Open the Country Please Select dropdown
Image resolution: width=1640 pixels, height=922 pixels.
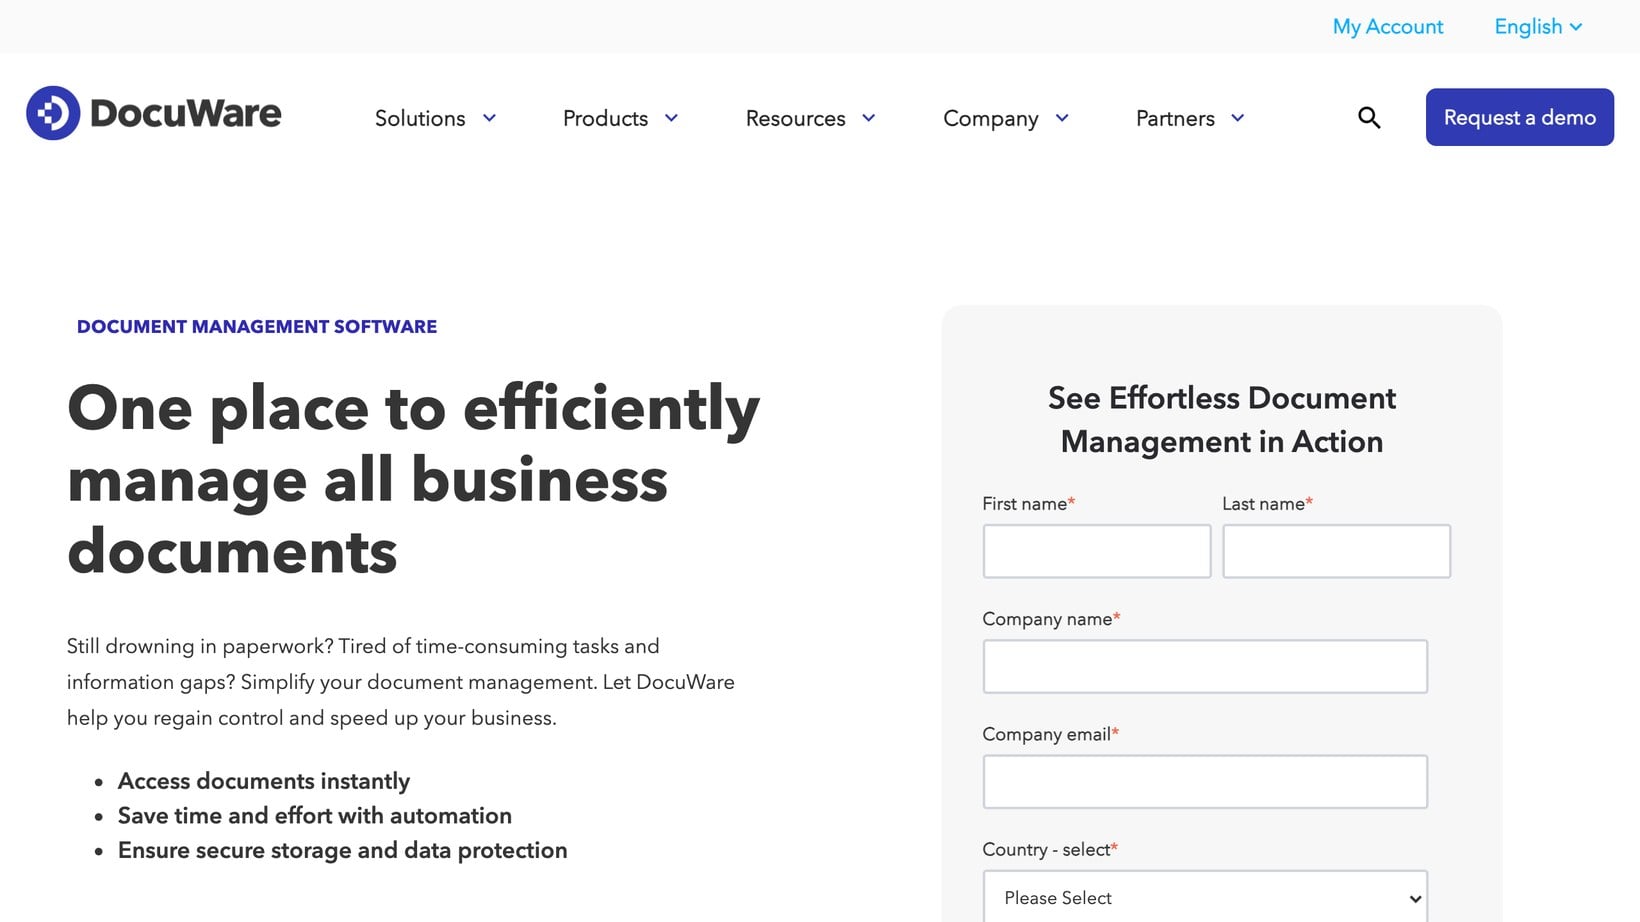coord(1205,897)
